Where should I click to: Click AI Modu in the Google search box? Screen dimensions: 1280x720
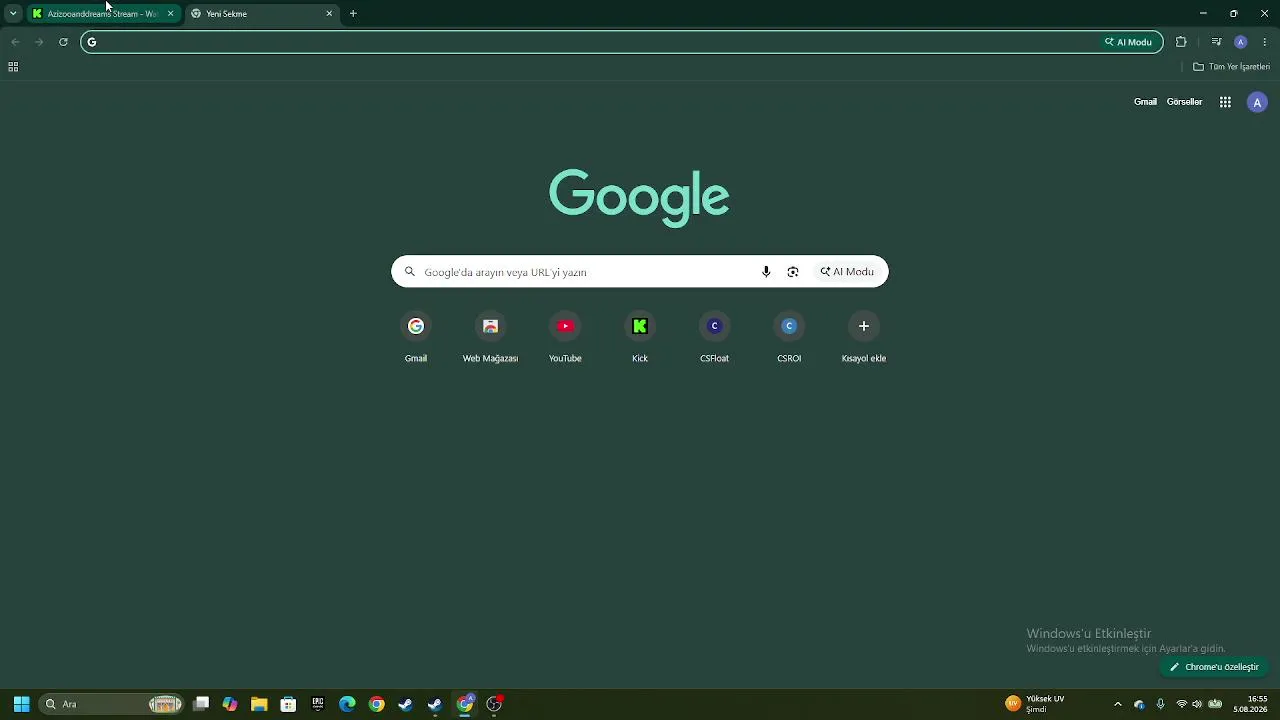pyautogui.click(x=847, y=272)
